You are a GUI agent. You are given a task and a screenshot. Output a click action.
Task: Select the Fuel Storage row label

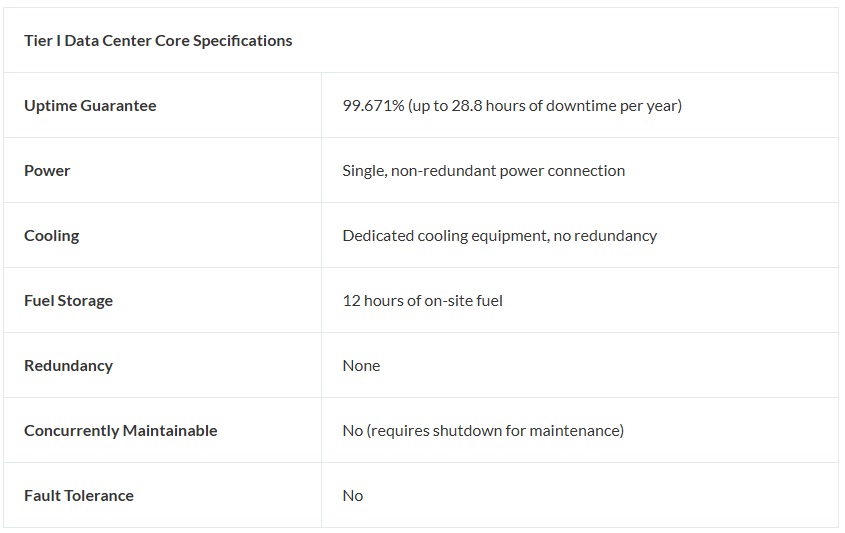[68, 301]
